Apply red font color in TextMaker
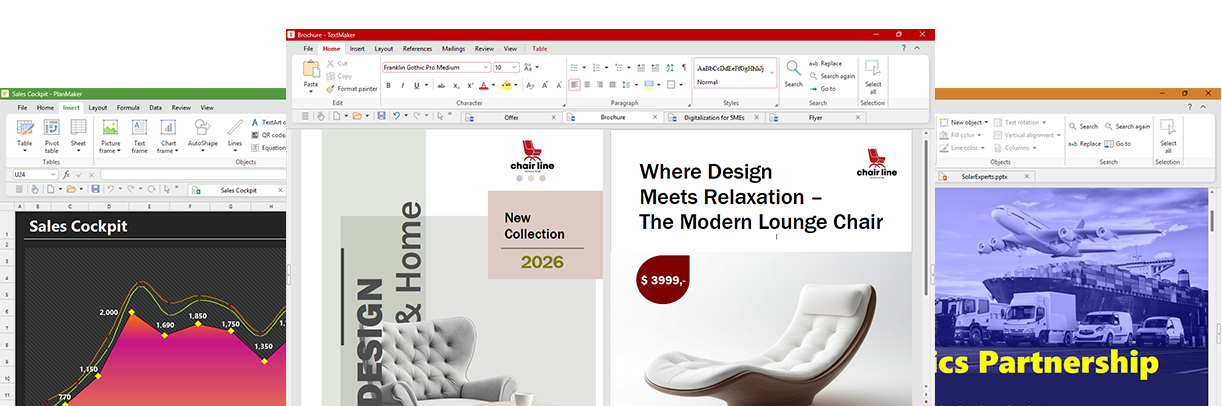The height and width of the screenshot is (406, 1222). point(482,86)
